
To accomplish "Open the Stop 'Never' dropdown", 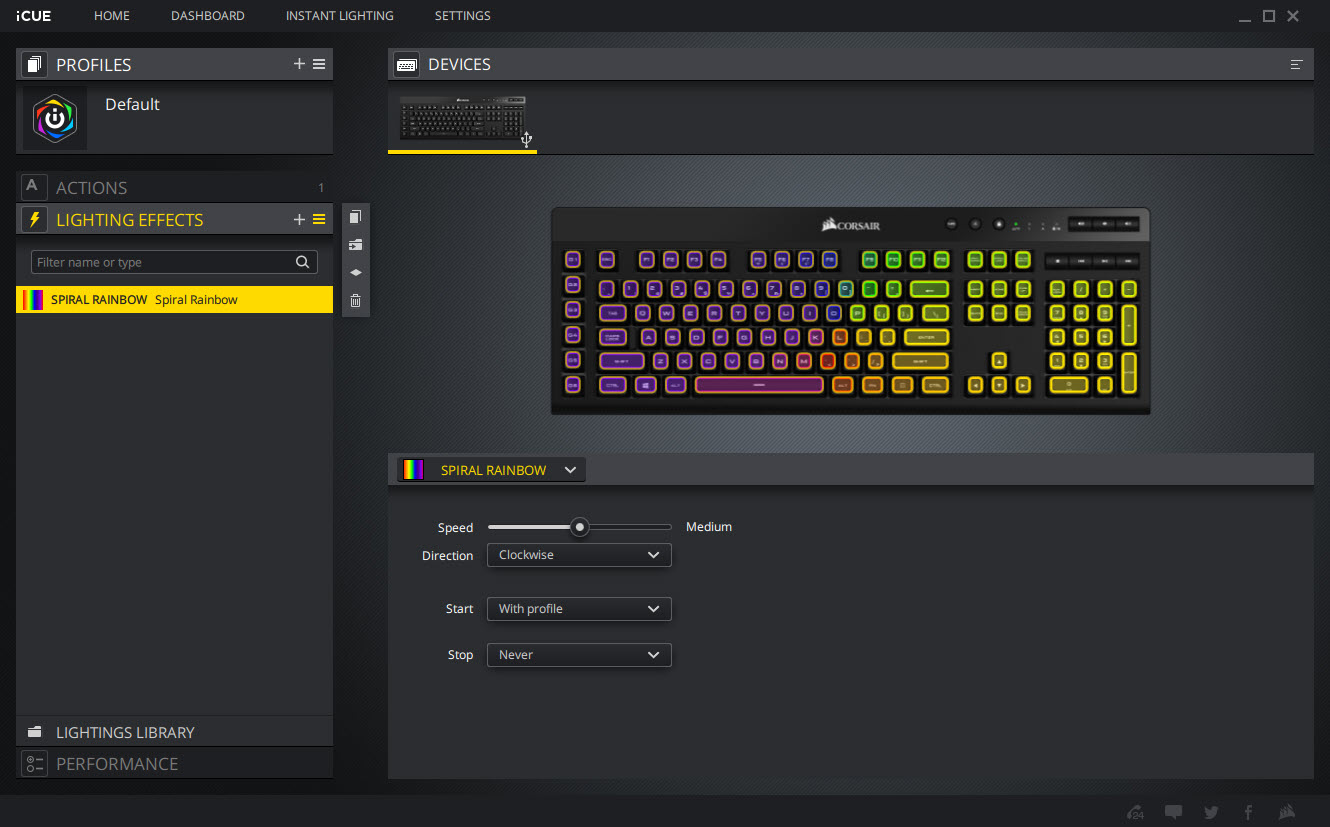I will tap(578, 655).
